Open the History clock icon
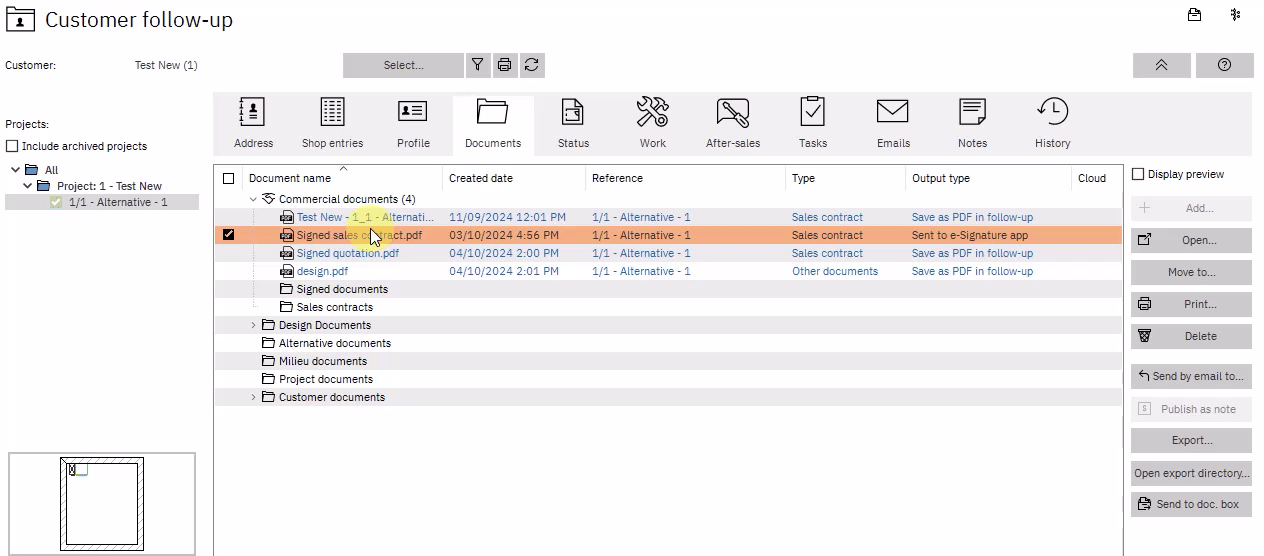1264x556 pixels. click(1052, 113)
